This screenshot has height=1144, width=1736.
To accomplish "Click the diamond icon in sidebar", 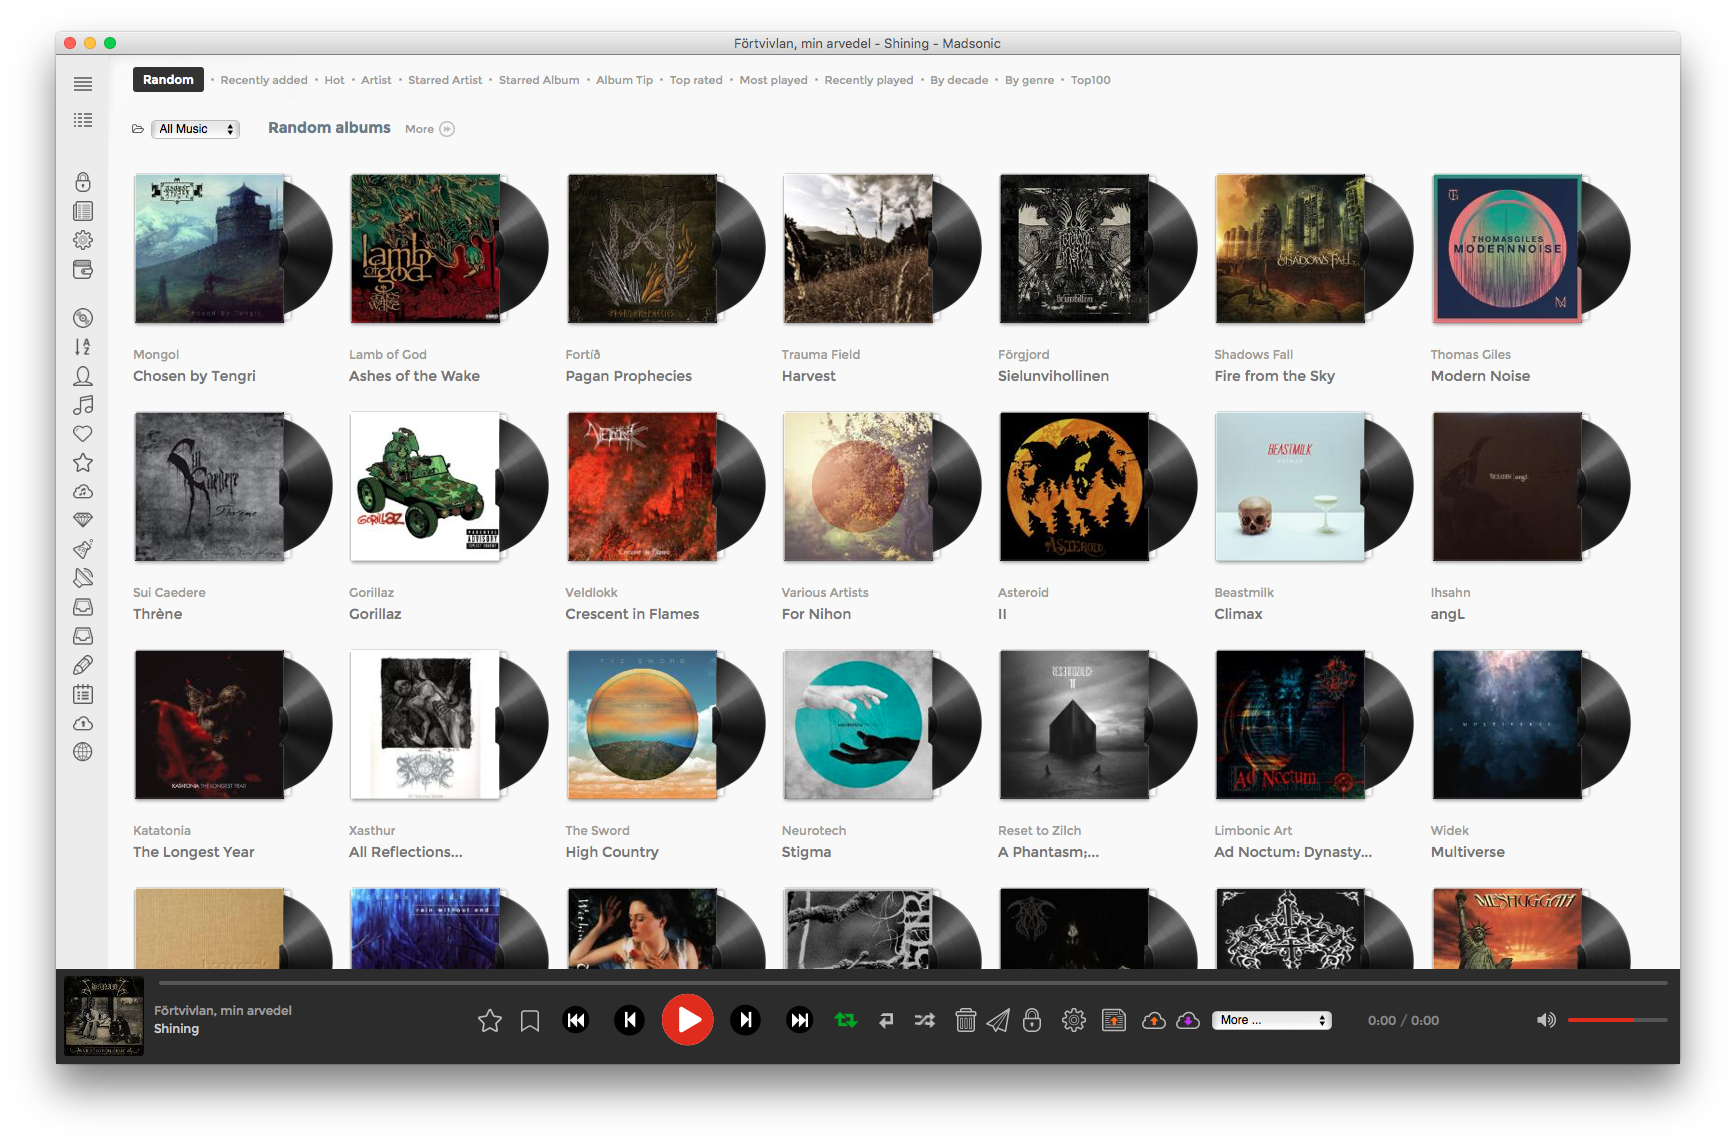I will [x=83, y=520].
